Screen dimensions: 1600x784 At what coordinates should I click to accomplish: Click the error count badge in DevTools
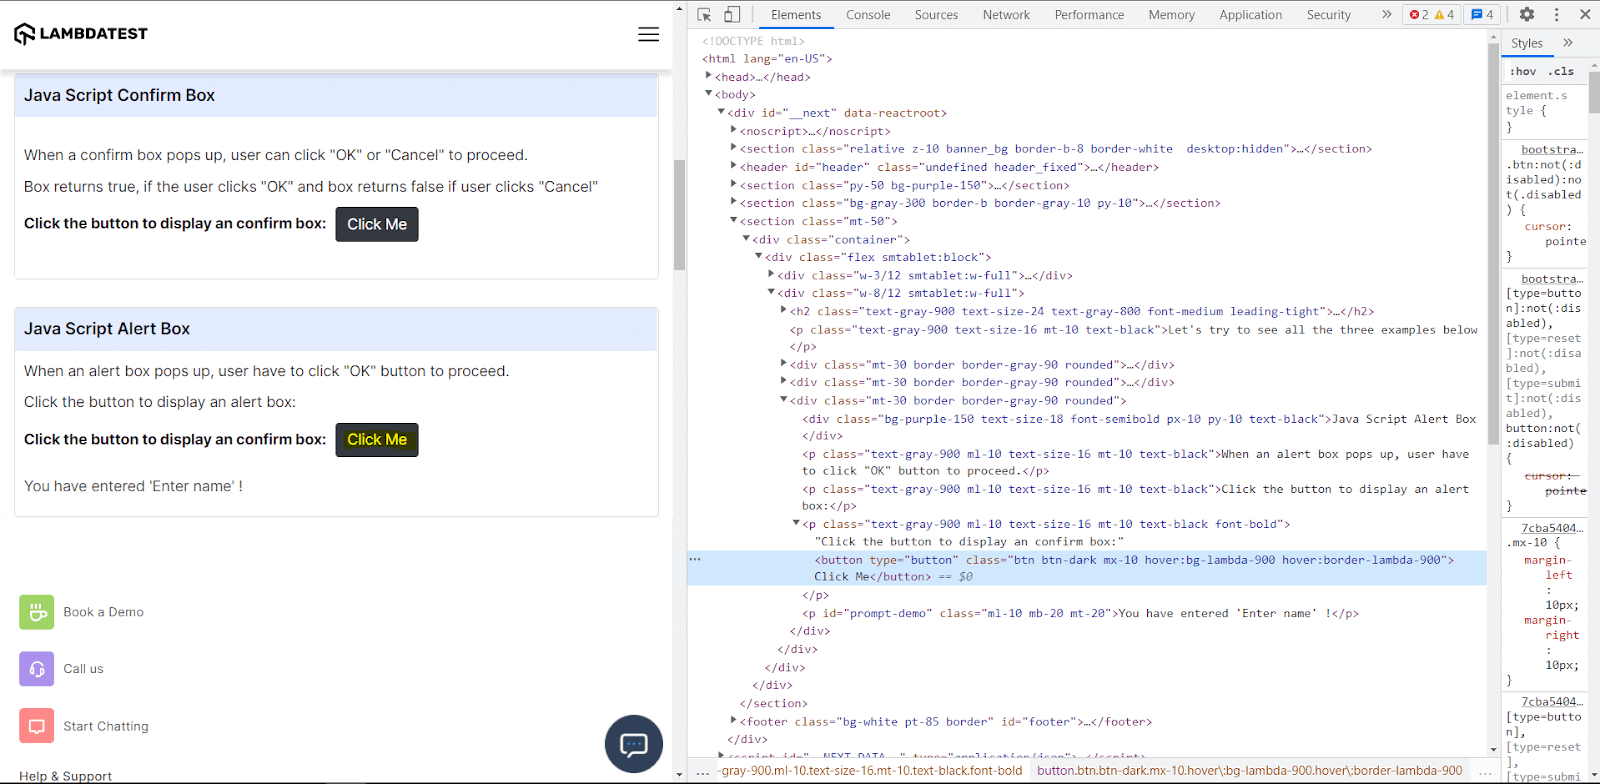click(x=1419, y=15)
